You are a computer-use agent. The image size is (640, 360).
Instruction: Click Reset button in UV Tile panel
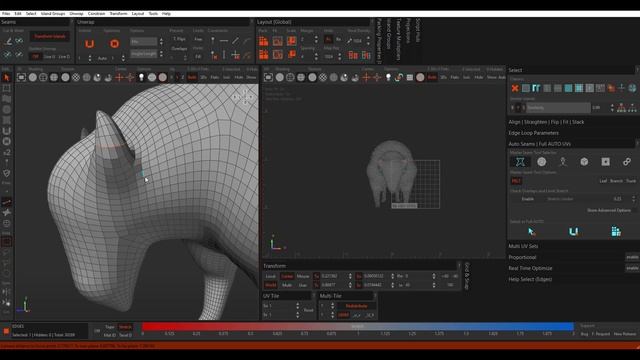309,310
